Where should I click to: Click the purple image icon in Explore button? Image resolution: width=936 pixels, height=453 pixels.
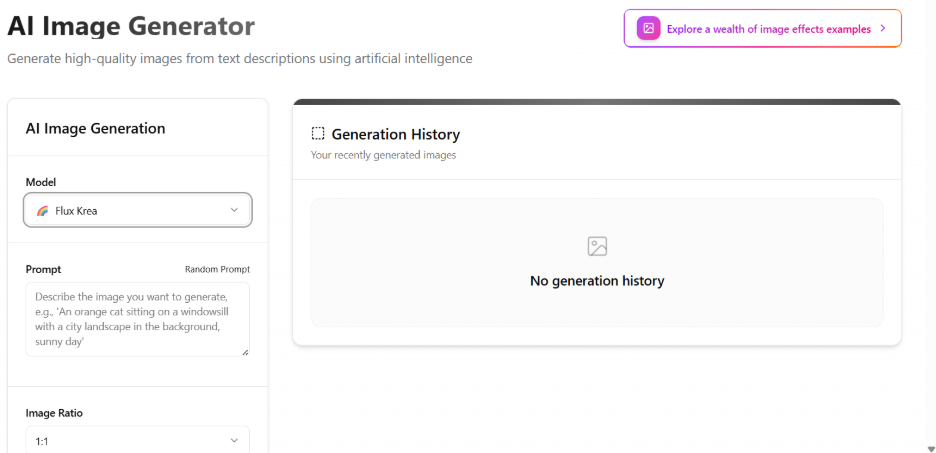(648, 29)
